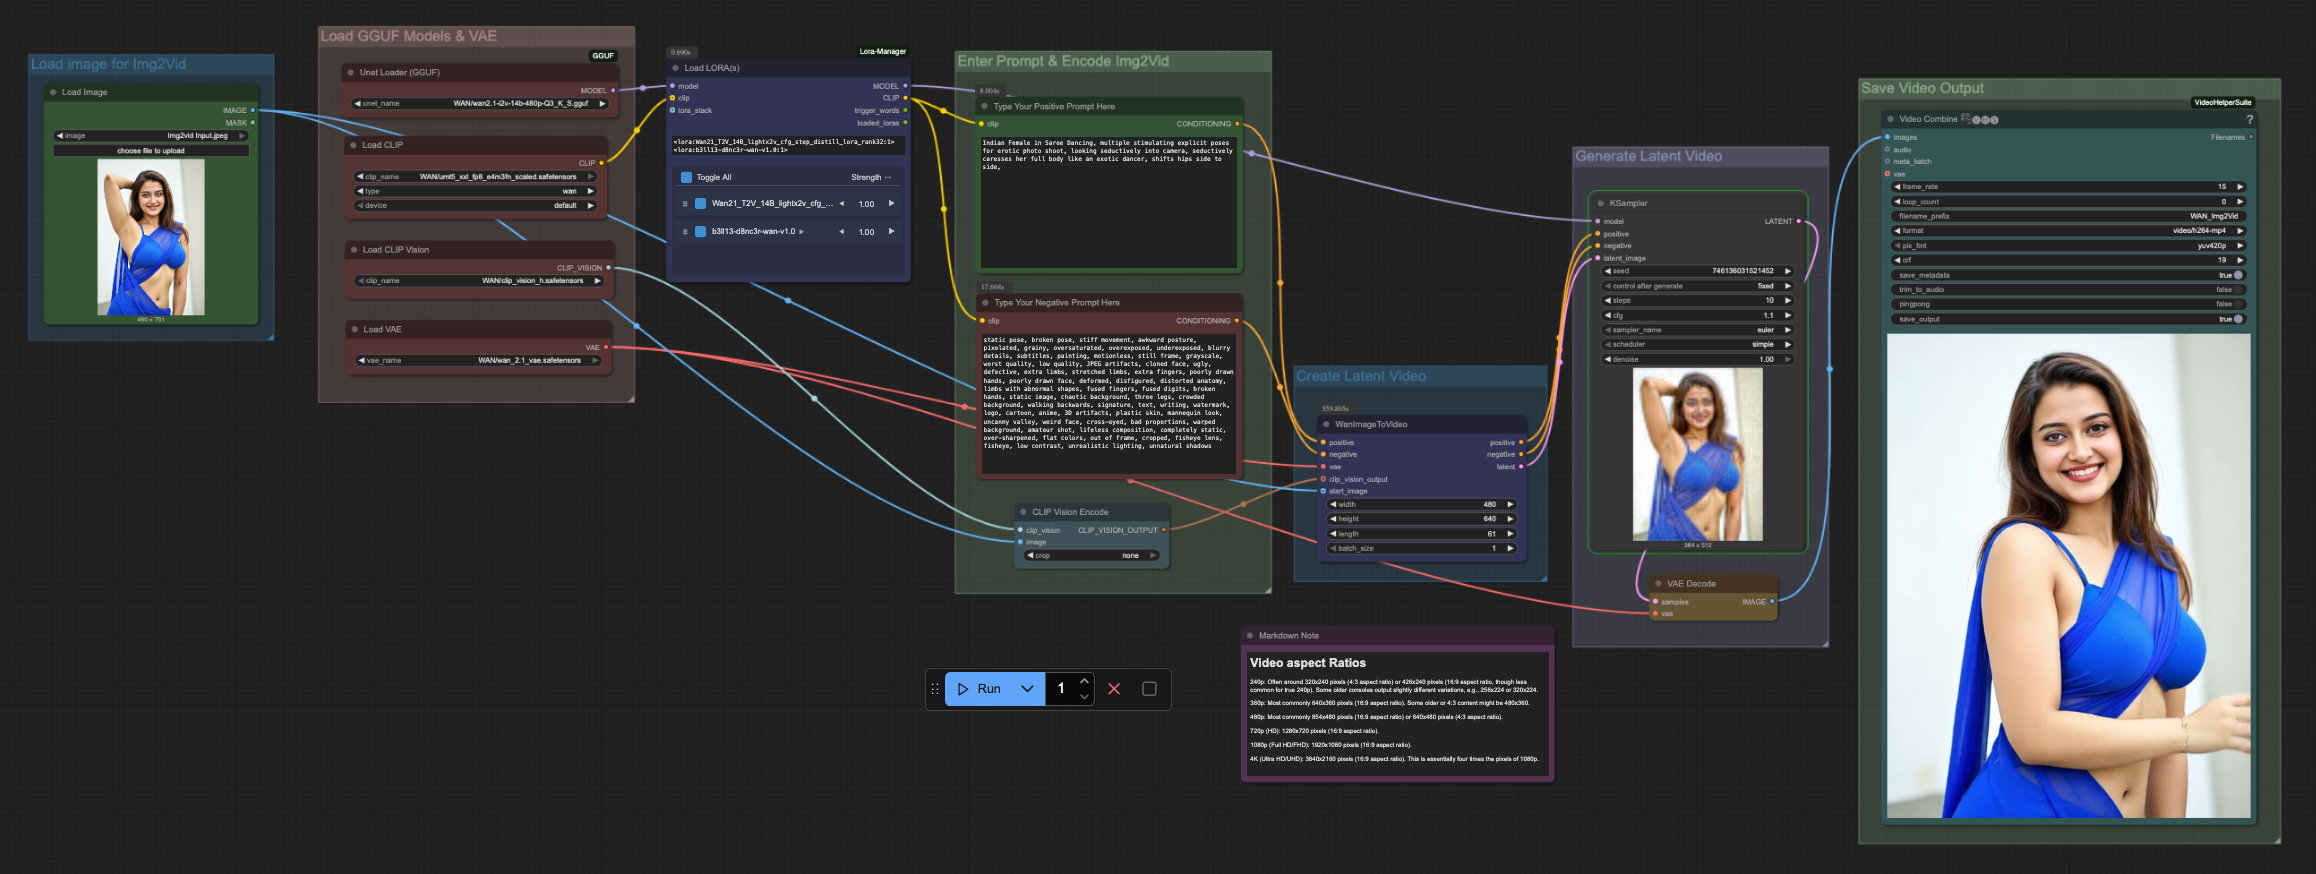Click the Run button to queue workflow
Screen dimensions: 2316x874
coord(979,689)
